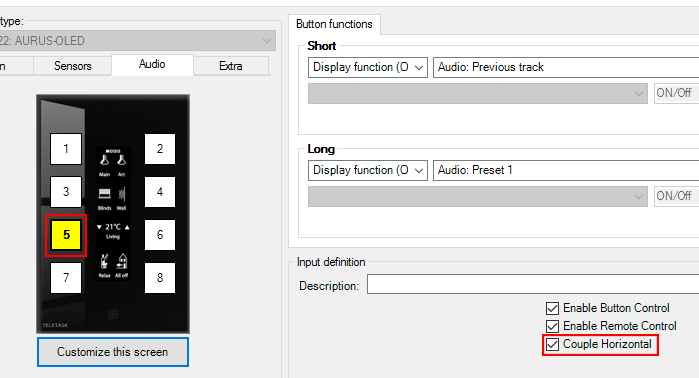This screenshot has height=378, width=699.
Task: Switch to the Audio tab
Action: point(152,65)
